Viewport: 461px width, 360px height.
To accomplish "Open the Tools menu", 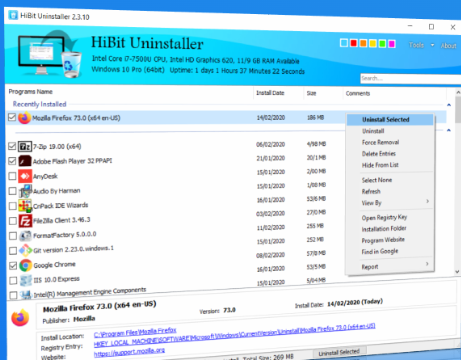I will click(416, 45).
